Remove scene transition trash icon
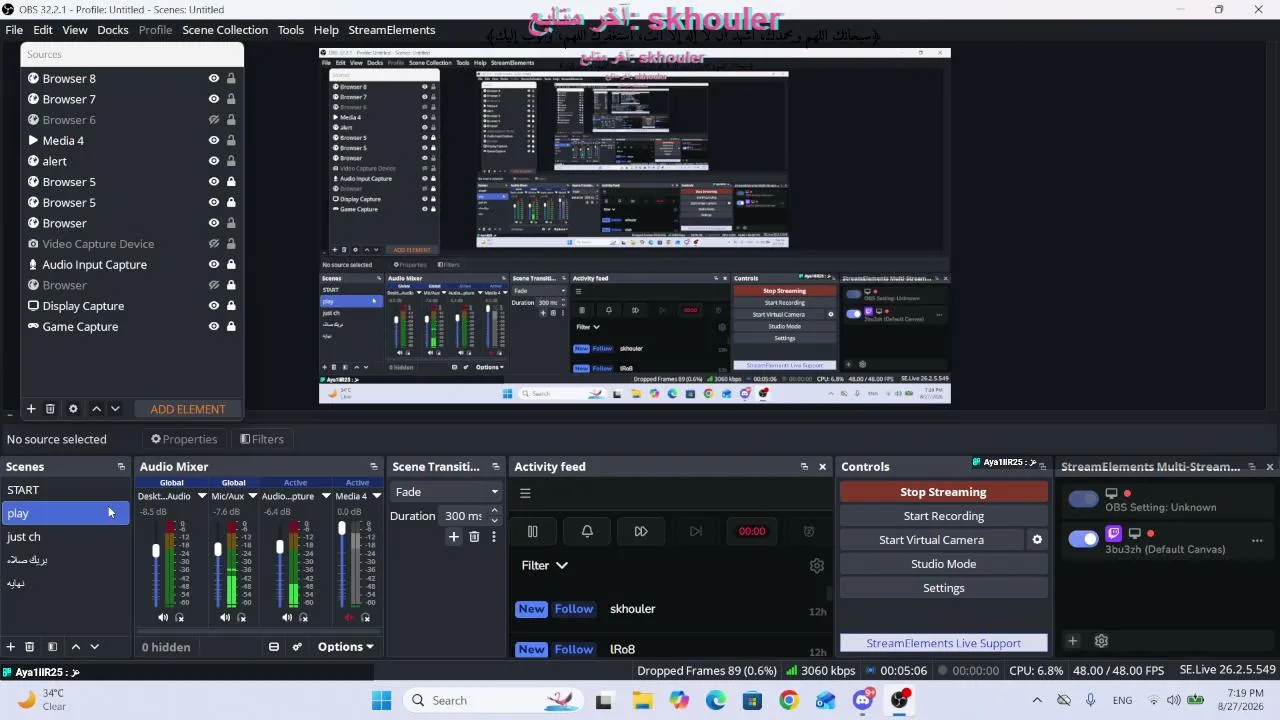The height and width of the screenshot is (720, 1280). tap(474, 537)
